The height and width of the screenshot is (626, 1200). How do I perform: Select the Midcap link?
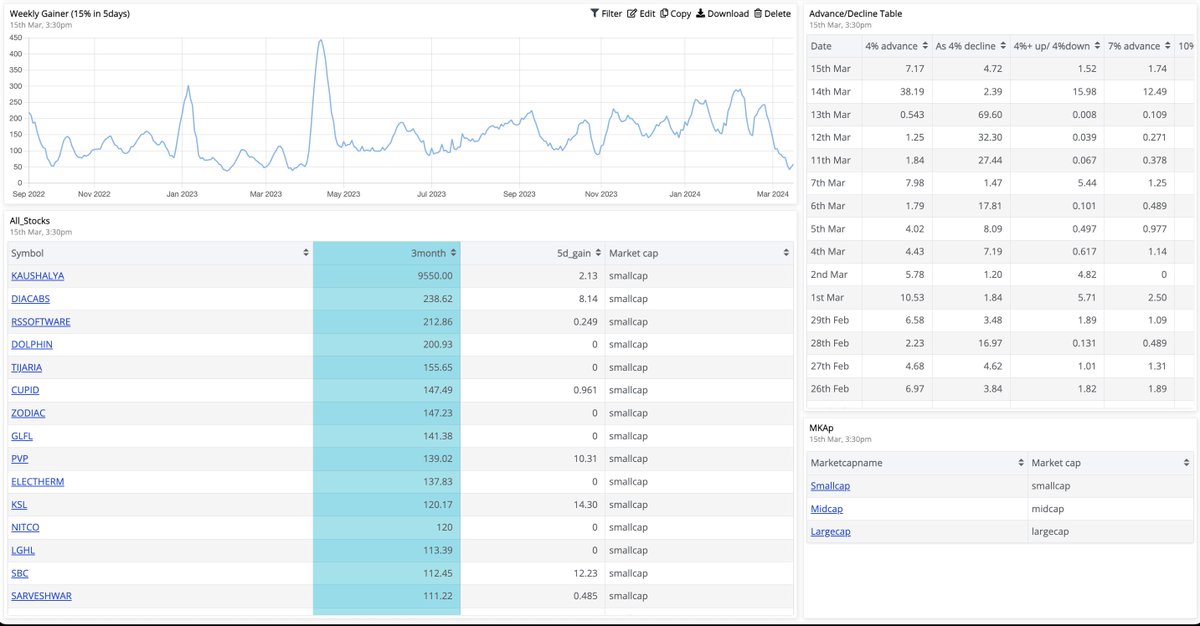point(826,508)
